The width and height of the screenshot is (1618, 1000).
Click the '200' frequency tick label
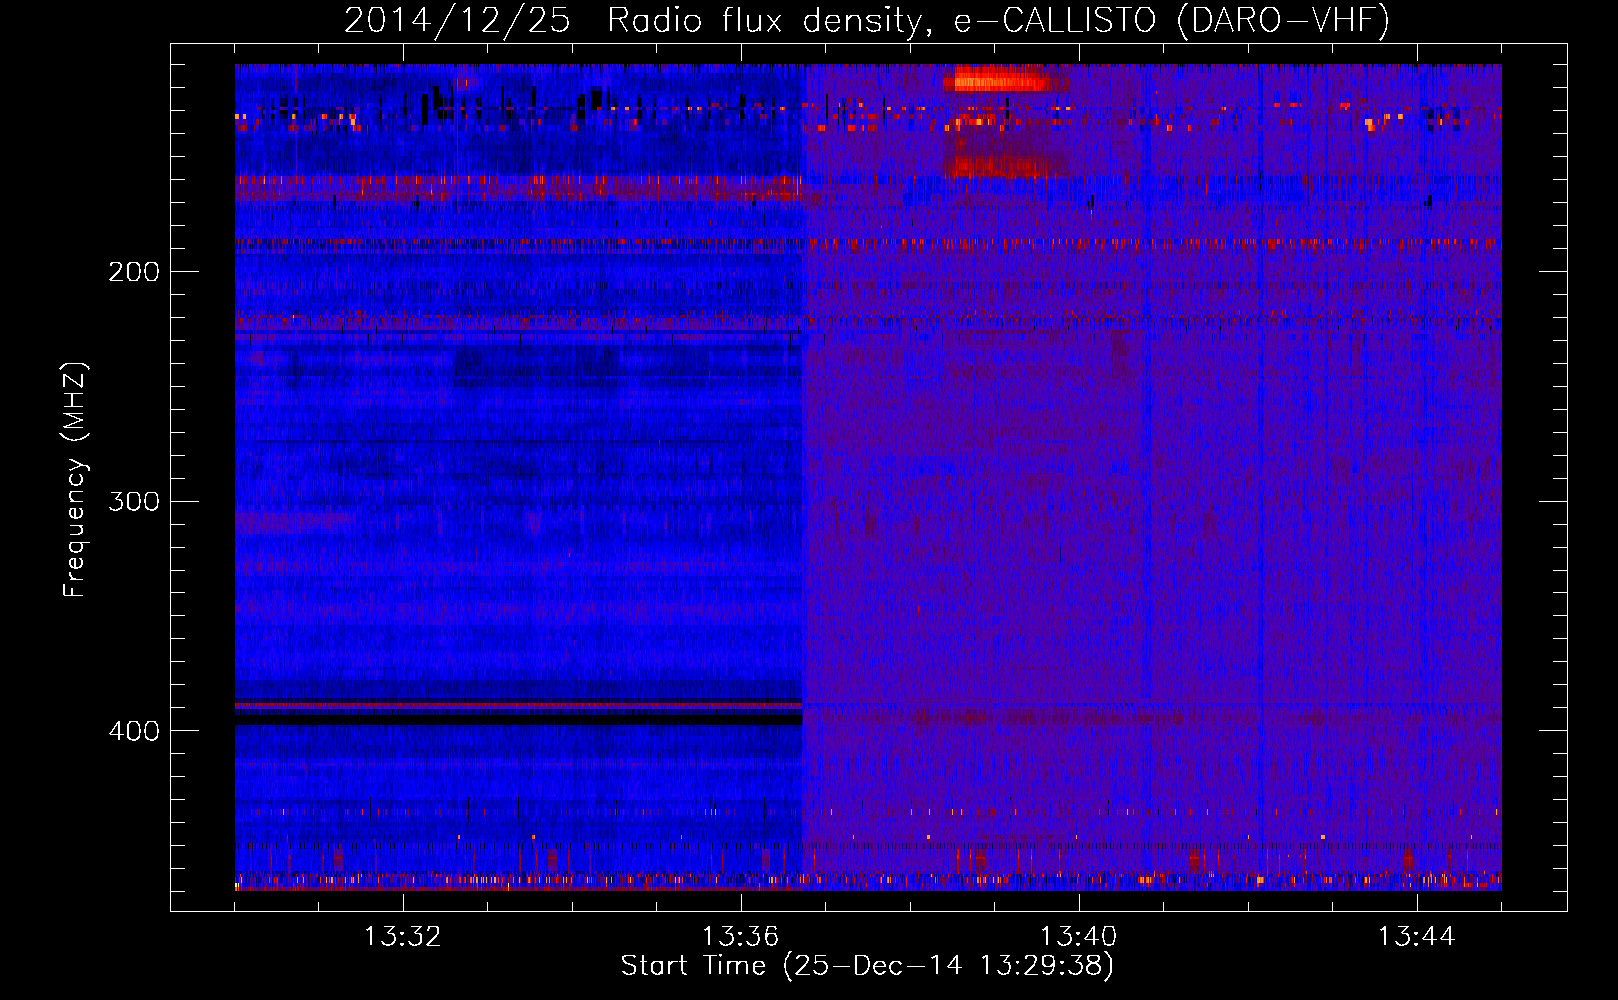[134, 272]
